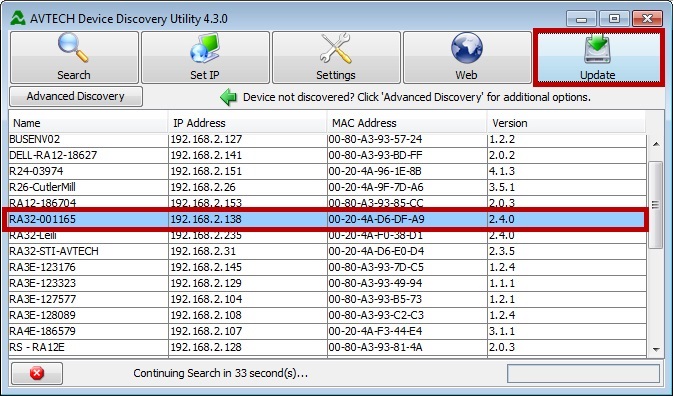Click version 4.1.3 in R24-03974 row
Screen dimensions: 673x396
pos(502,171)
